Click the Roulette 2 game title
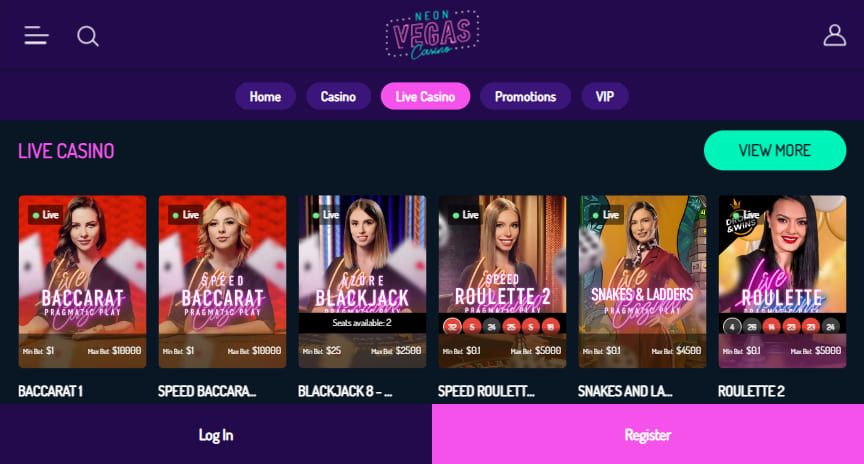The width and height of the screenshot is (864, 464). (x=751, y=391)
